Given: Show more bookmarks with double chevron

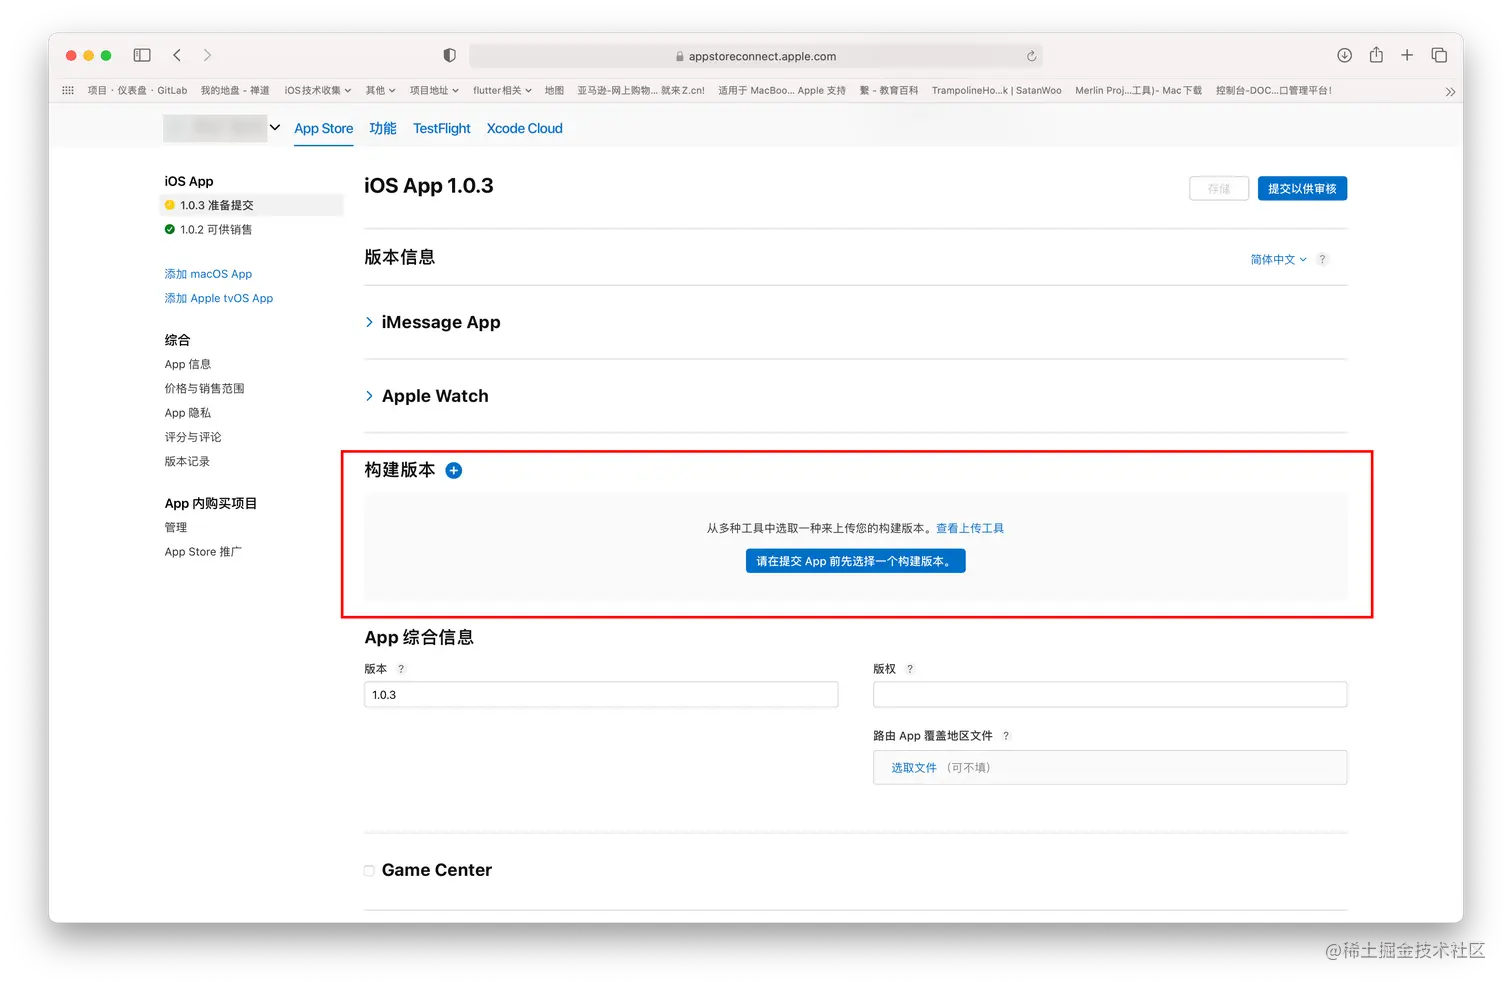Looking at the screenshot, I should pyautogui.click(x=1450, y=91).
